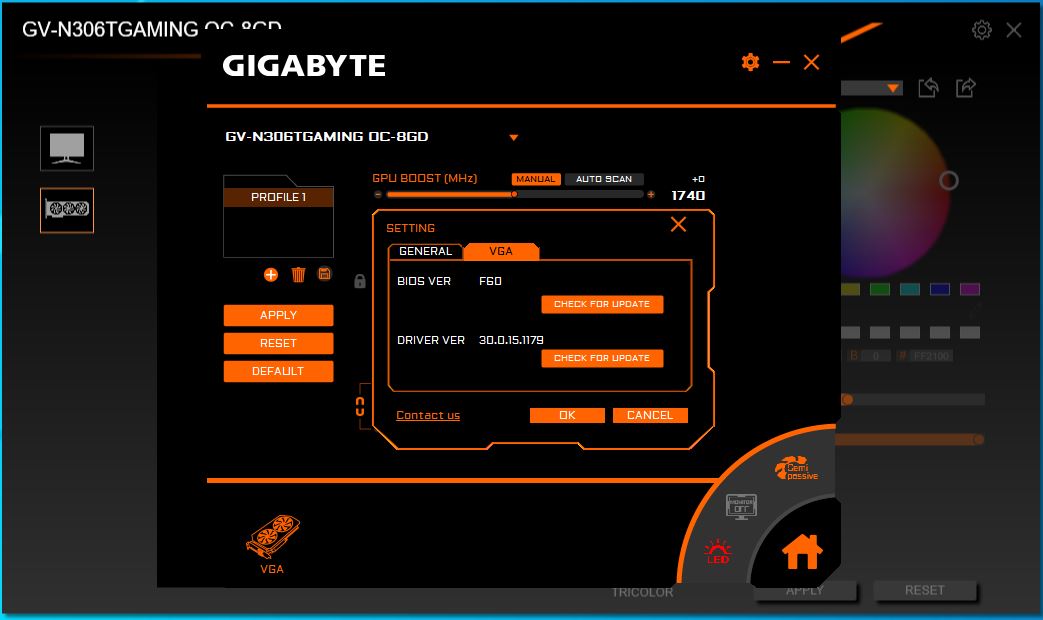The width and height of the screenshot is (1043, 620).
Task: Select the monitor device icon in sidebar
Action: pyautogui.click(x=67, y=148)
